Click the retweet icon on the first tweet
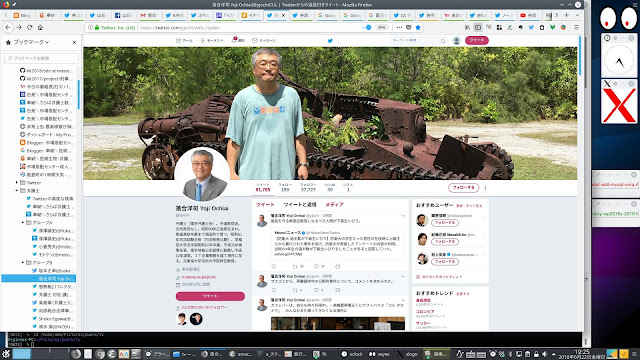 (295, 267)
